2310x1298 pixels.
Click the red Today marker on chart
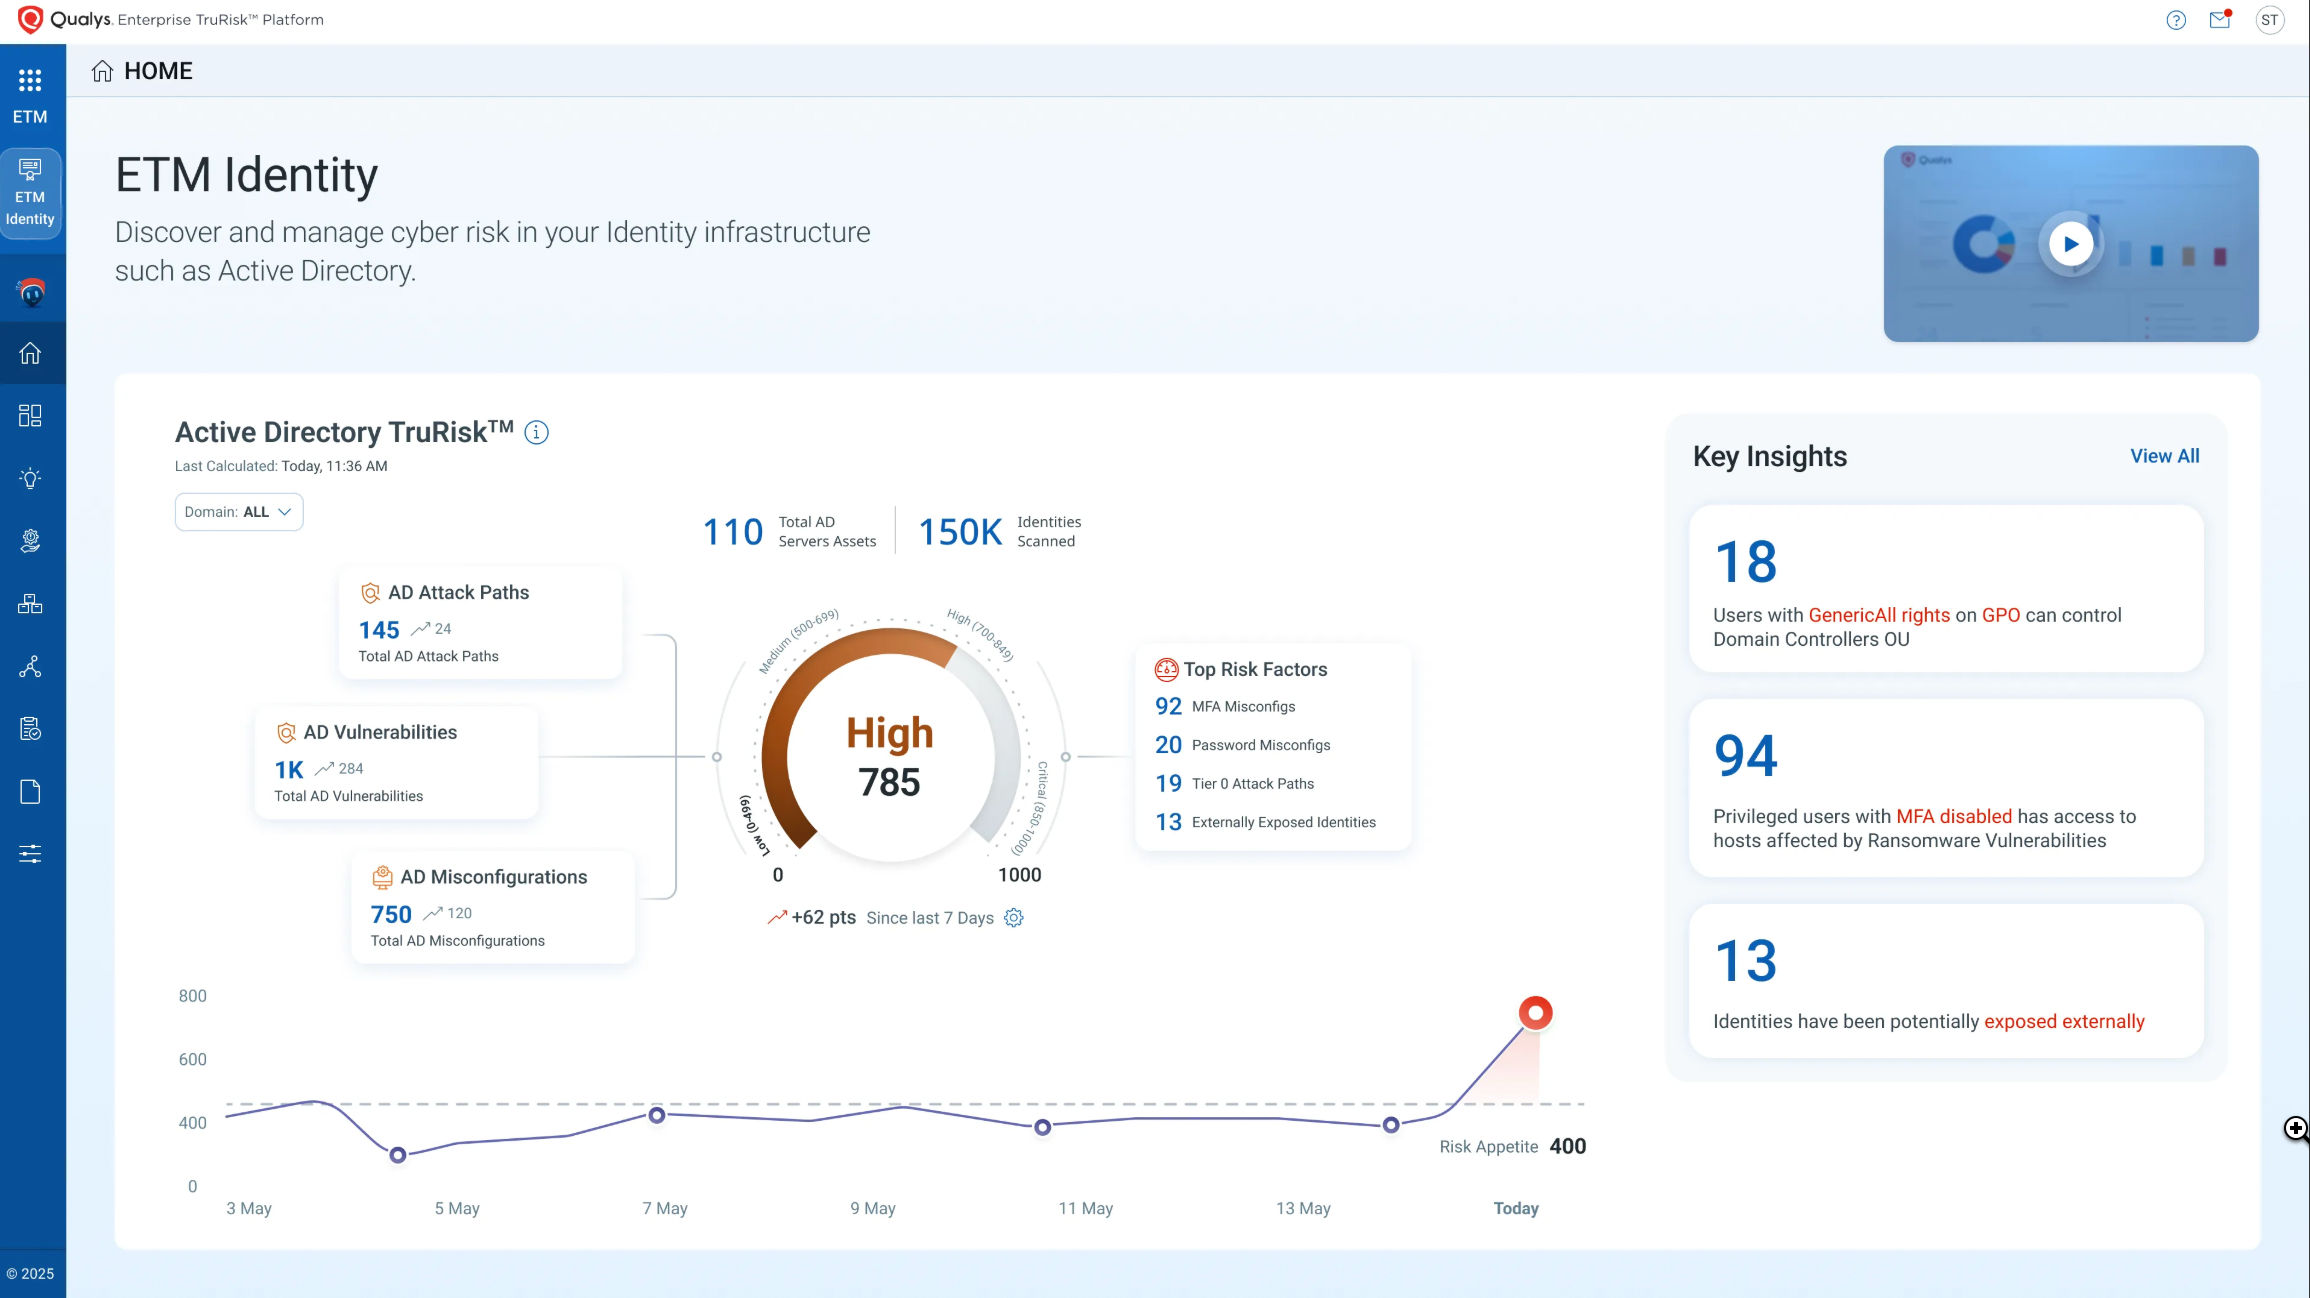tap(1535, 1013)
